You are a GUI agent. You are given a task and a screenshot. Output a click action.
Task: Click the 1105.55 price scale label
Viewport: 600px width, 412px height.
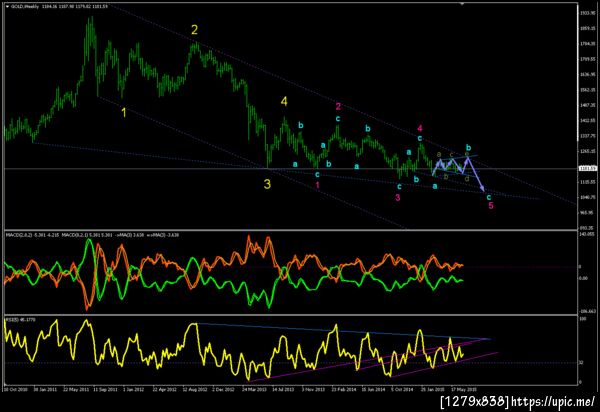pos(586,182)
